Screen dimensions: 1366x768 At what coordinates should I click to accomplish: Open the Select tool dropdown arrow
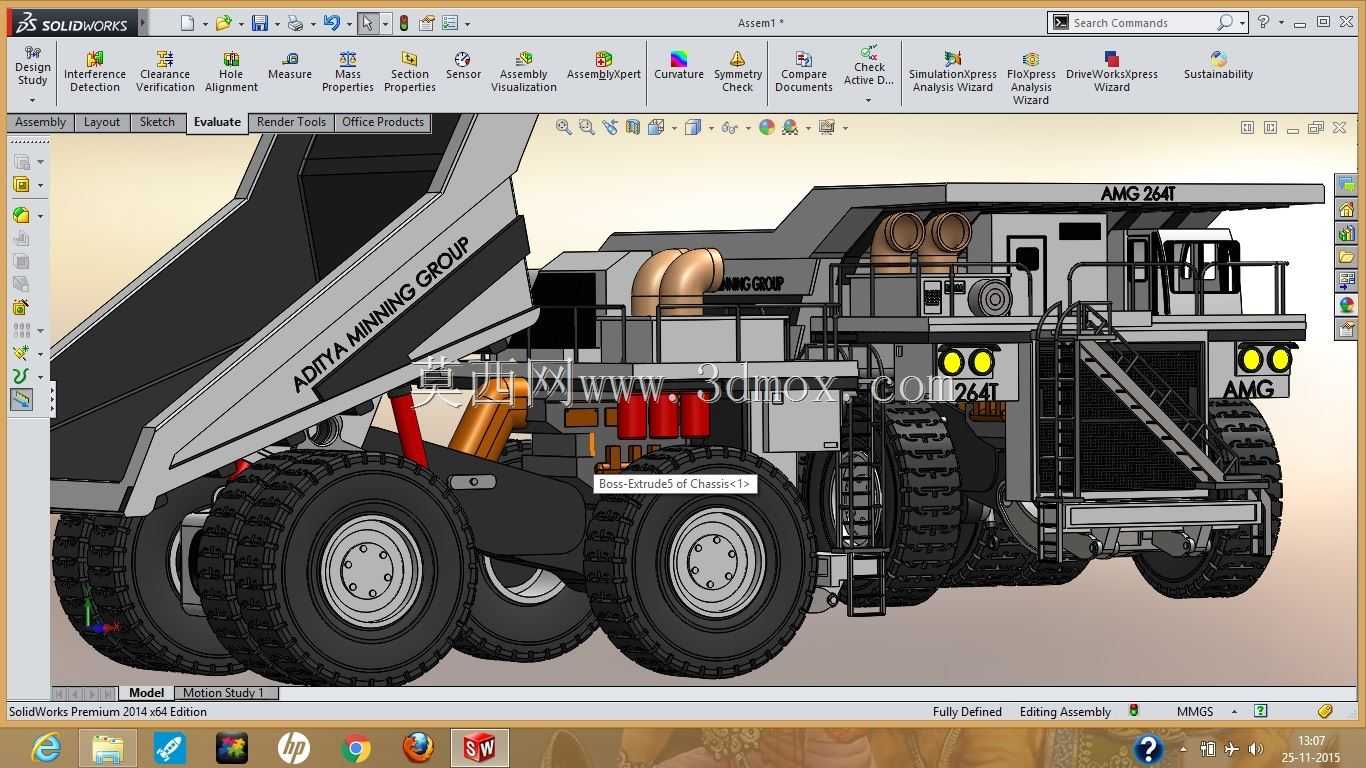[x=385, y=24]
